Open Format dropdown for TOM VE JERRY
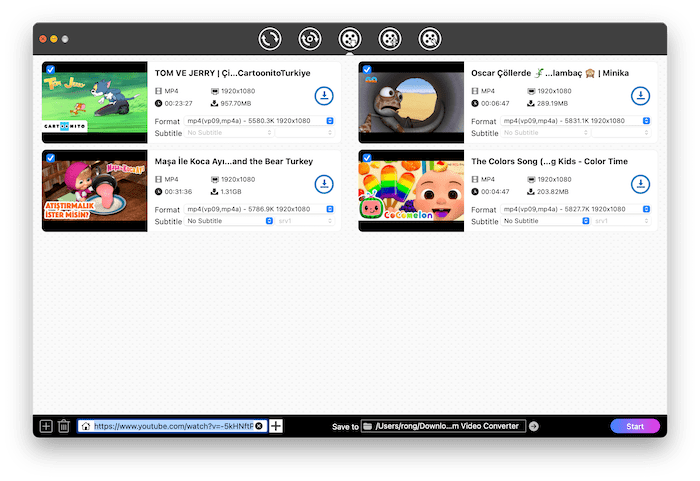The height and width of the screenshot is (481, 700). click(259, 121)
